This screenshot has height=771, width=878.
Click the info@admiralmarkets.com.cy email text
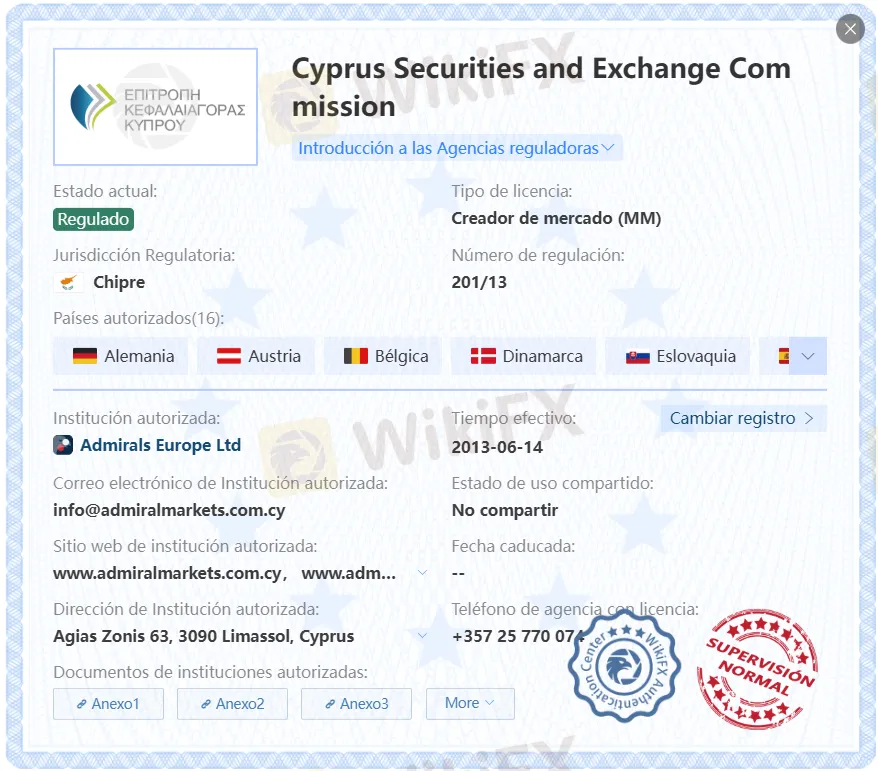coord(169,510)
